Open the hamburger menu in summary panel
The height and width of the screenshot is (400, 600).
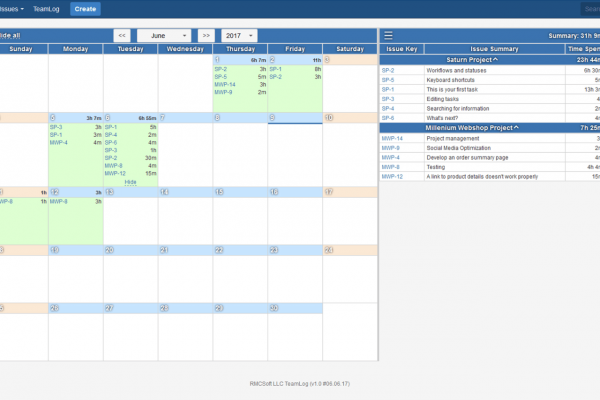388,36
